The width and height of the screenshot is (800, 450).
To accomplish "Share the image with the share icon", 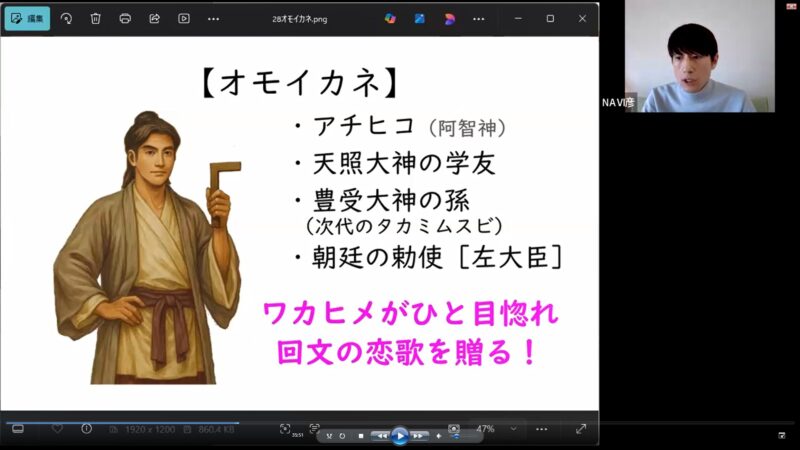I will [154, 19].
